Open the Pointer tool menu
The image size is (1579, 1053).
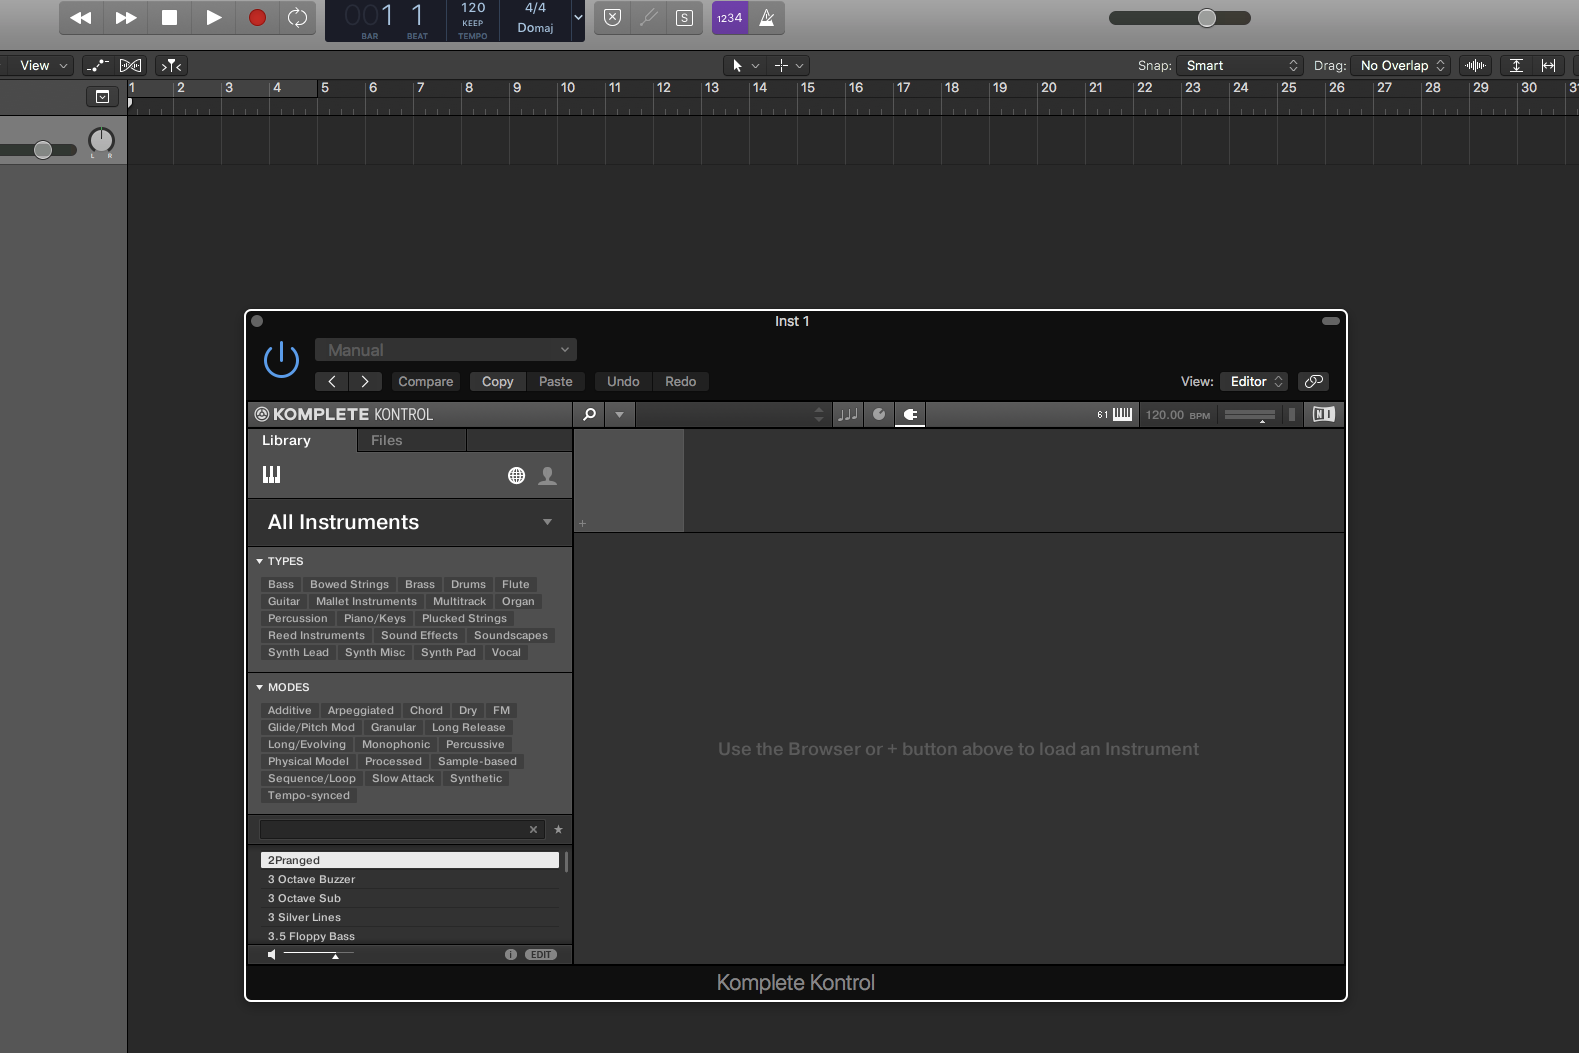pos(743,65)
